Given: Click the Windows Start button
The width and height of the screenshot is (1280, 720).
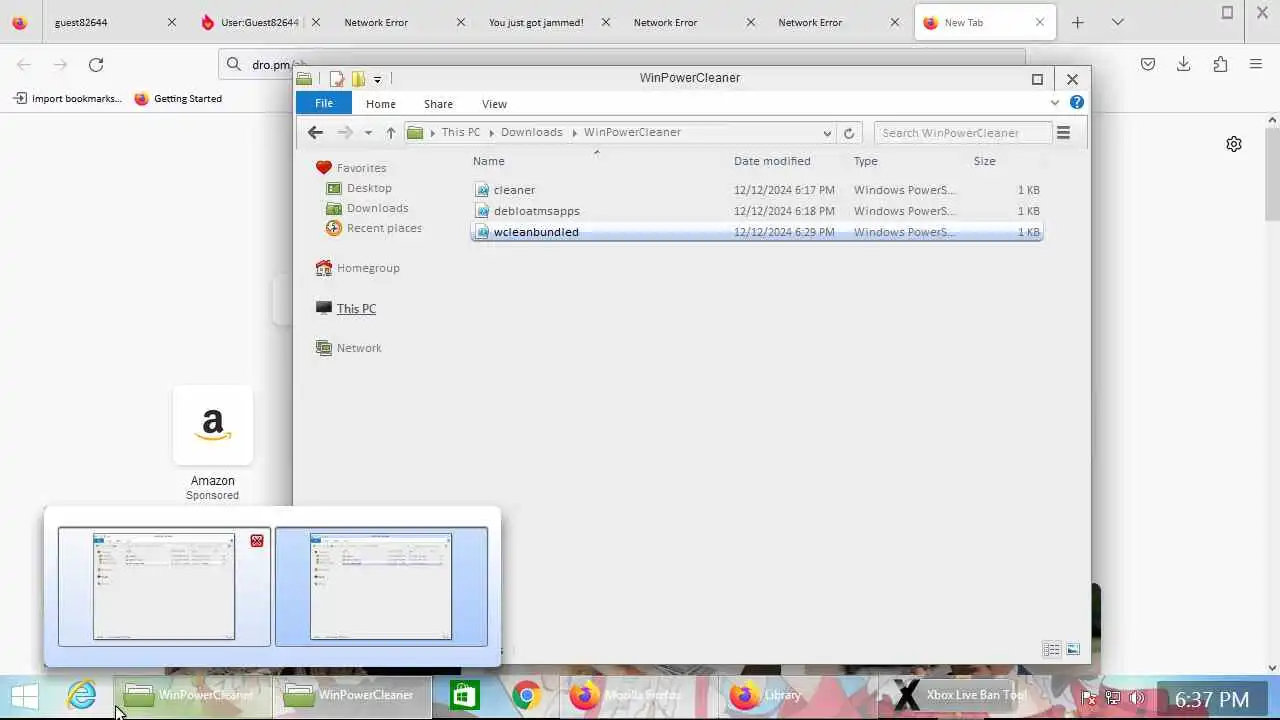Looking at the screenshot, I should coord(24,697).
